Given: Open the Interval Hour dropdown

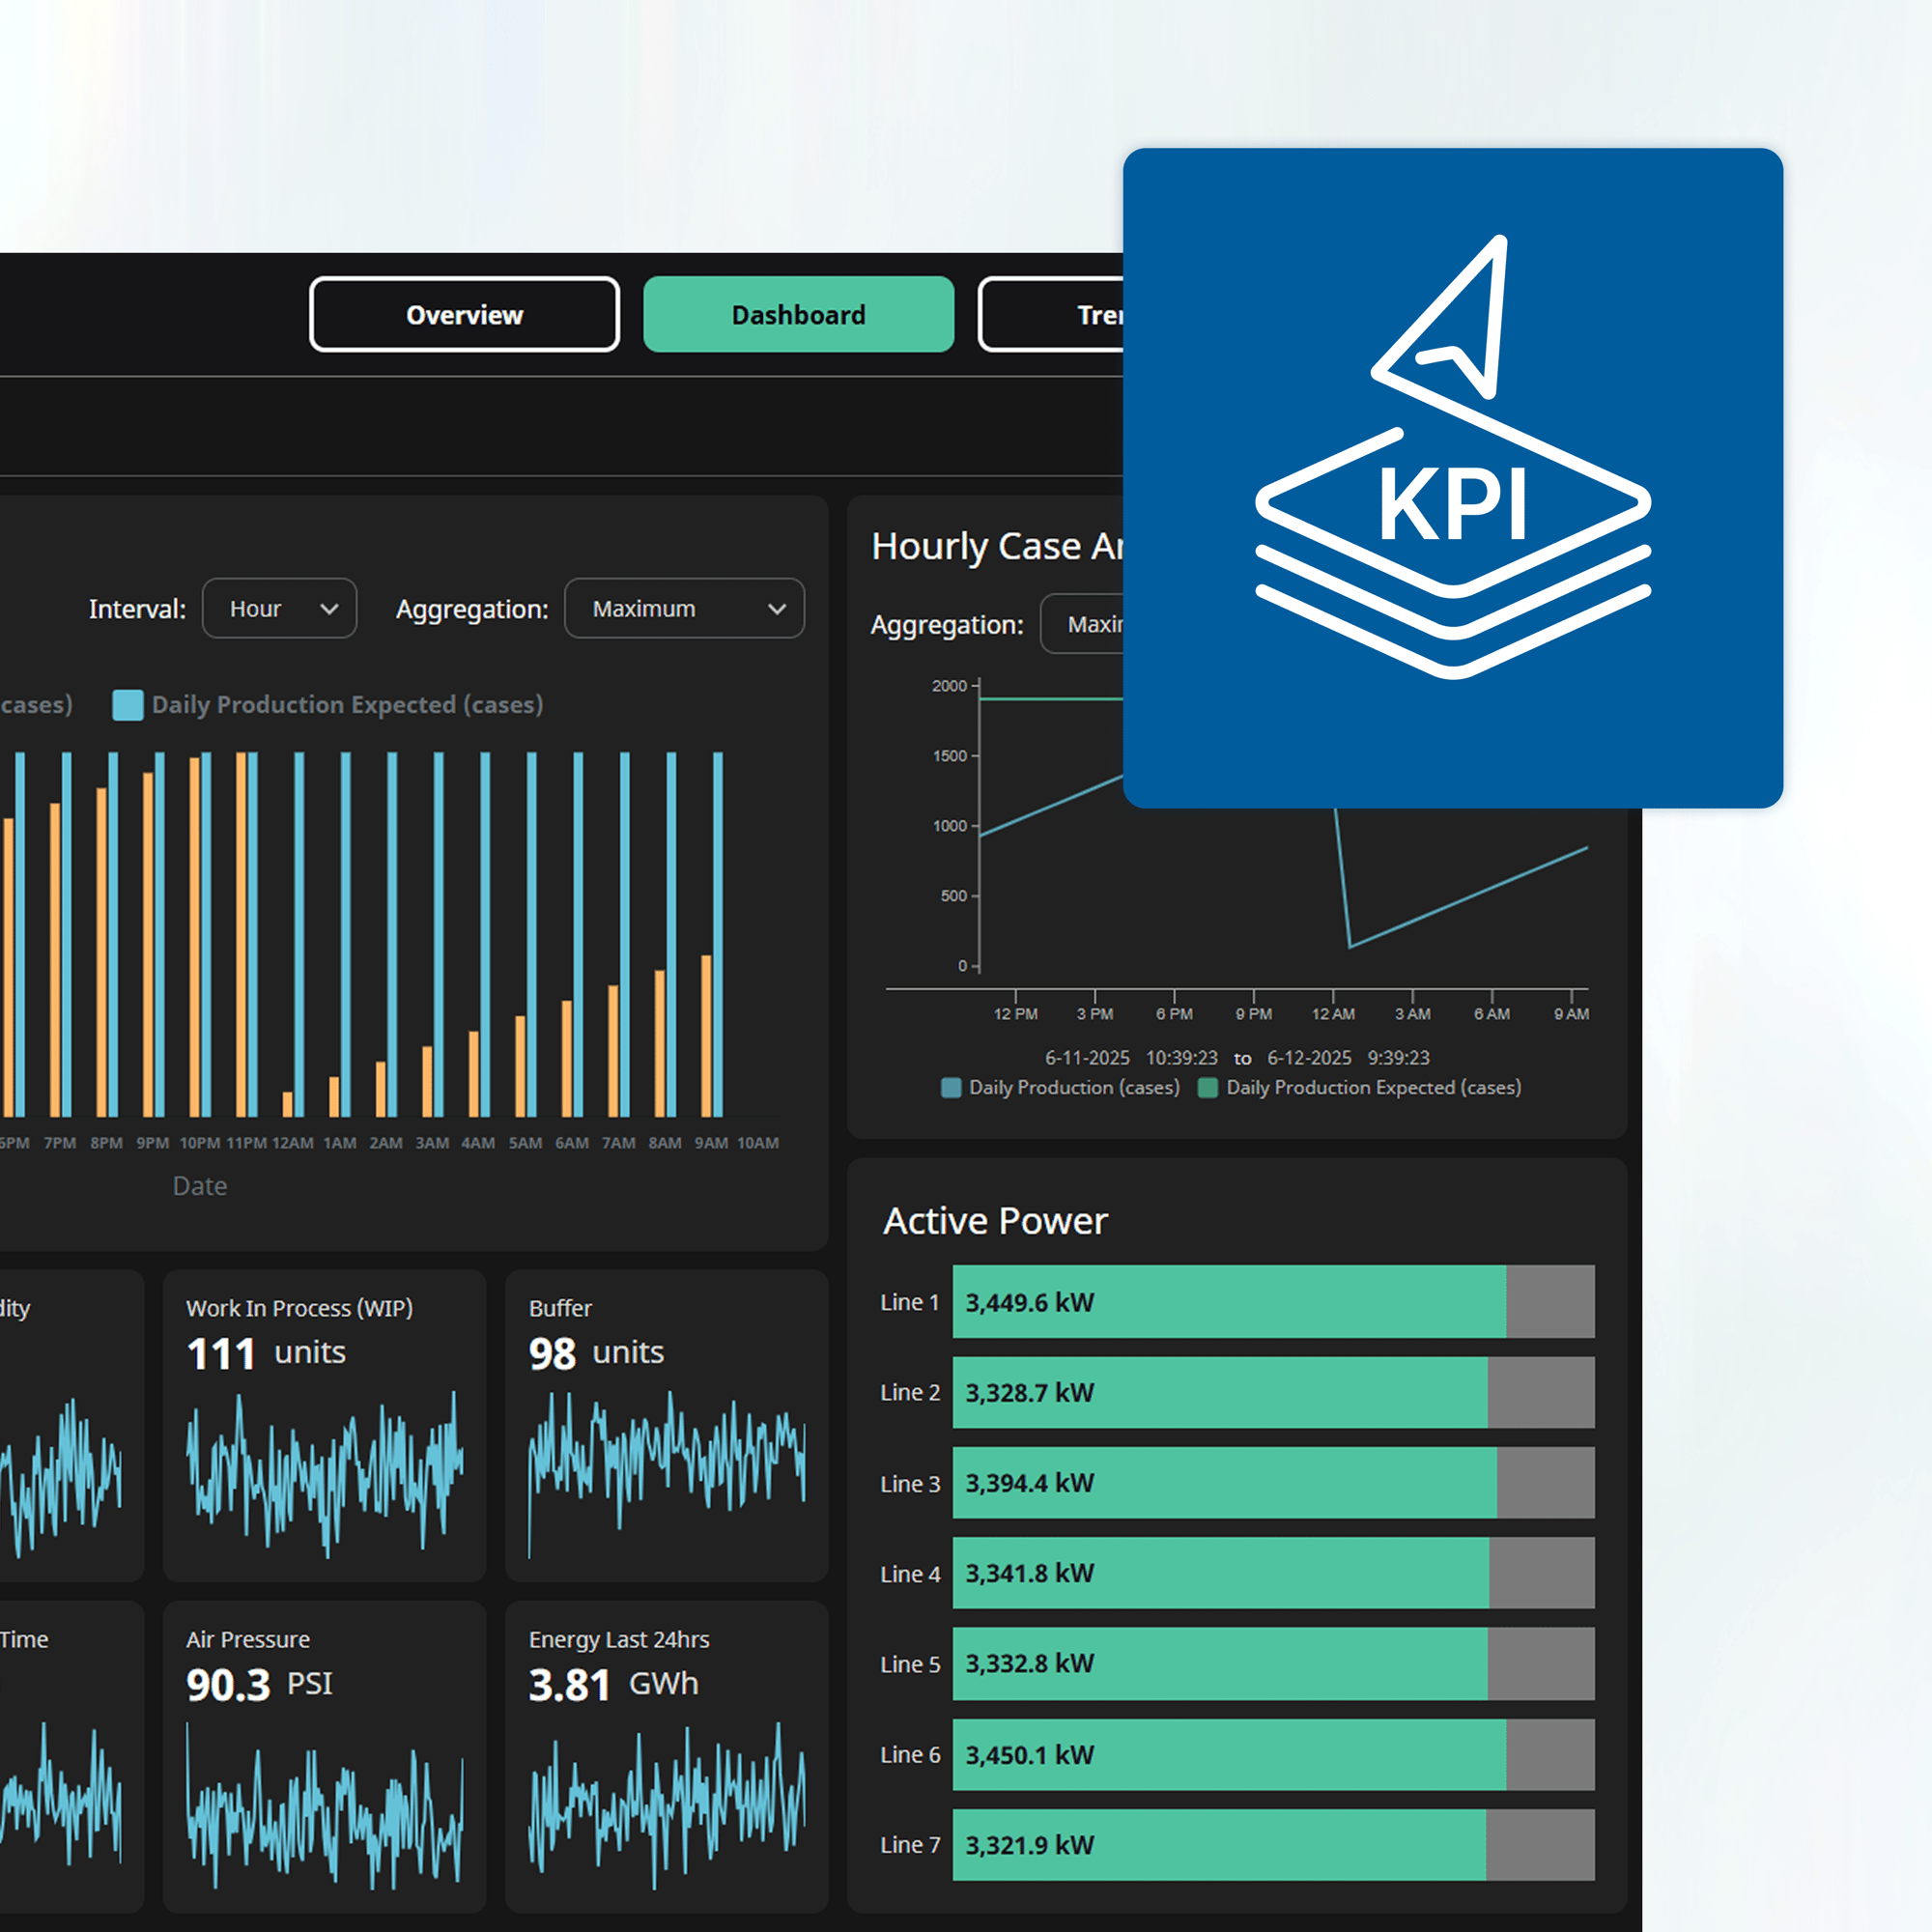Looking at the screenshot, I should coord(279,609).
